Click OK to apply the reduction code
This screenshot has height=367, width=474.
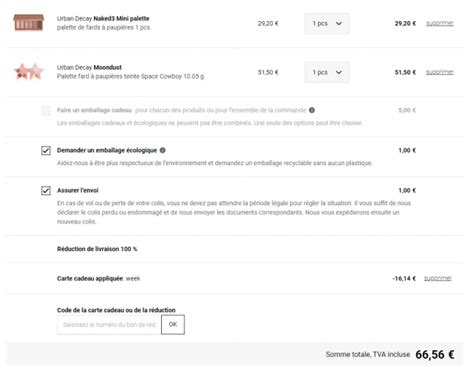[x=173, y=324]
